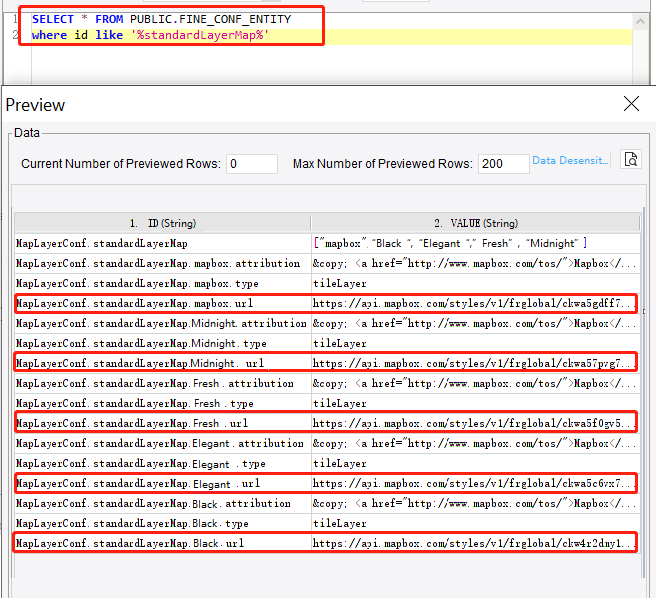Select the VALUE (String) column header
This screenshot has height=598, width=656.
[475, 223]
